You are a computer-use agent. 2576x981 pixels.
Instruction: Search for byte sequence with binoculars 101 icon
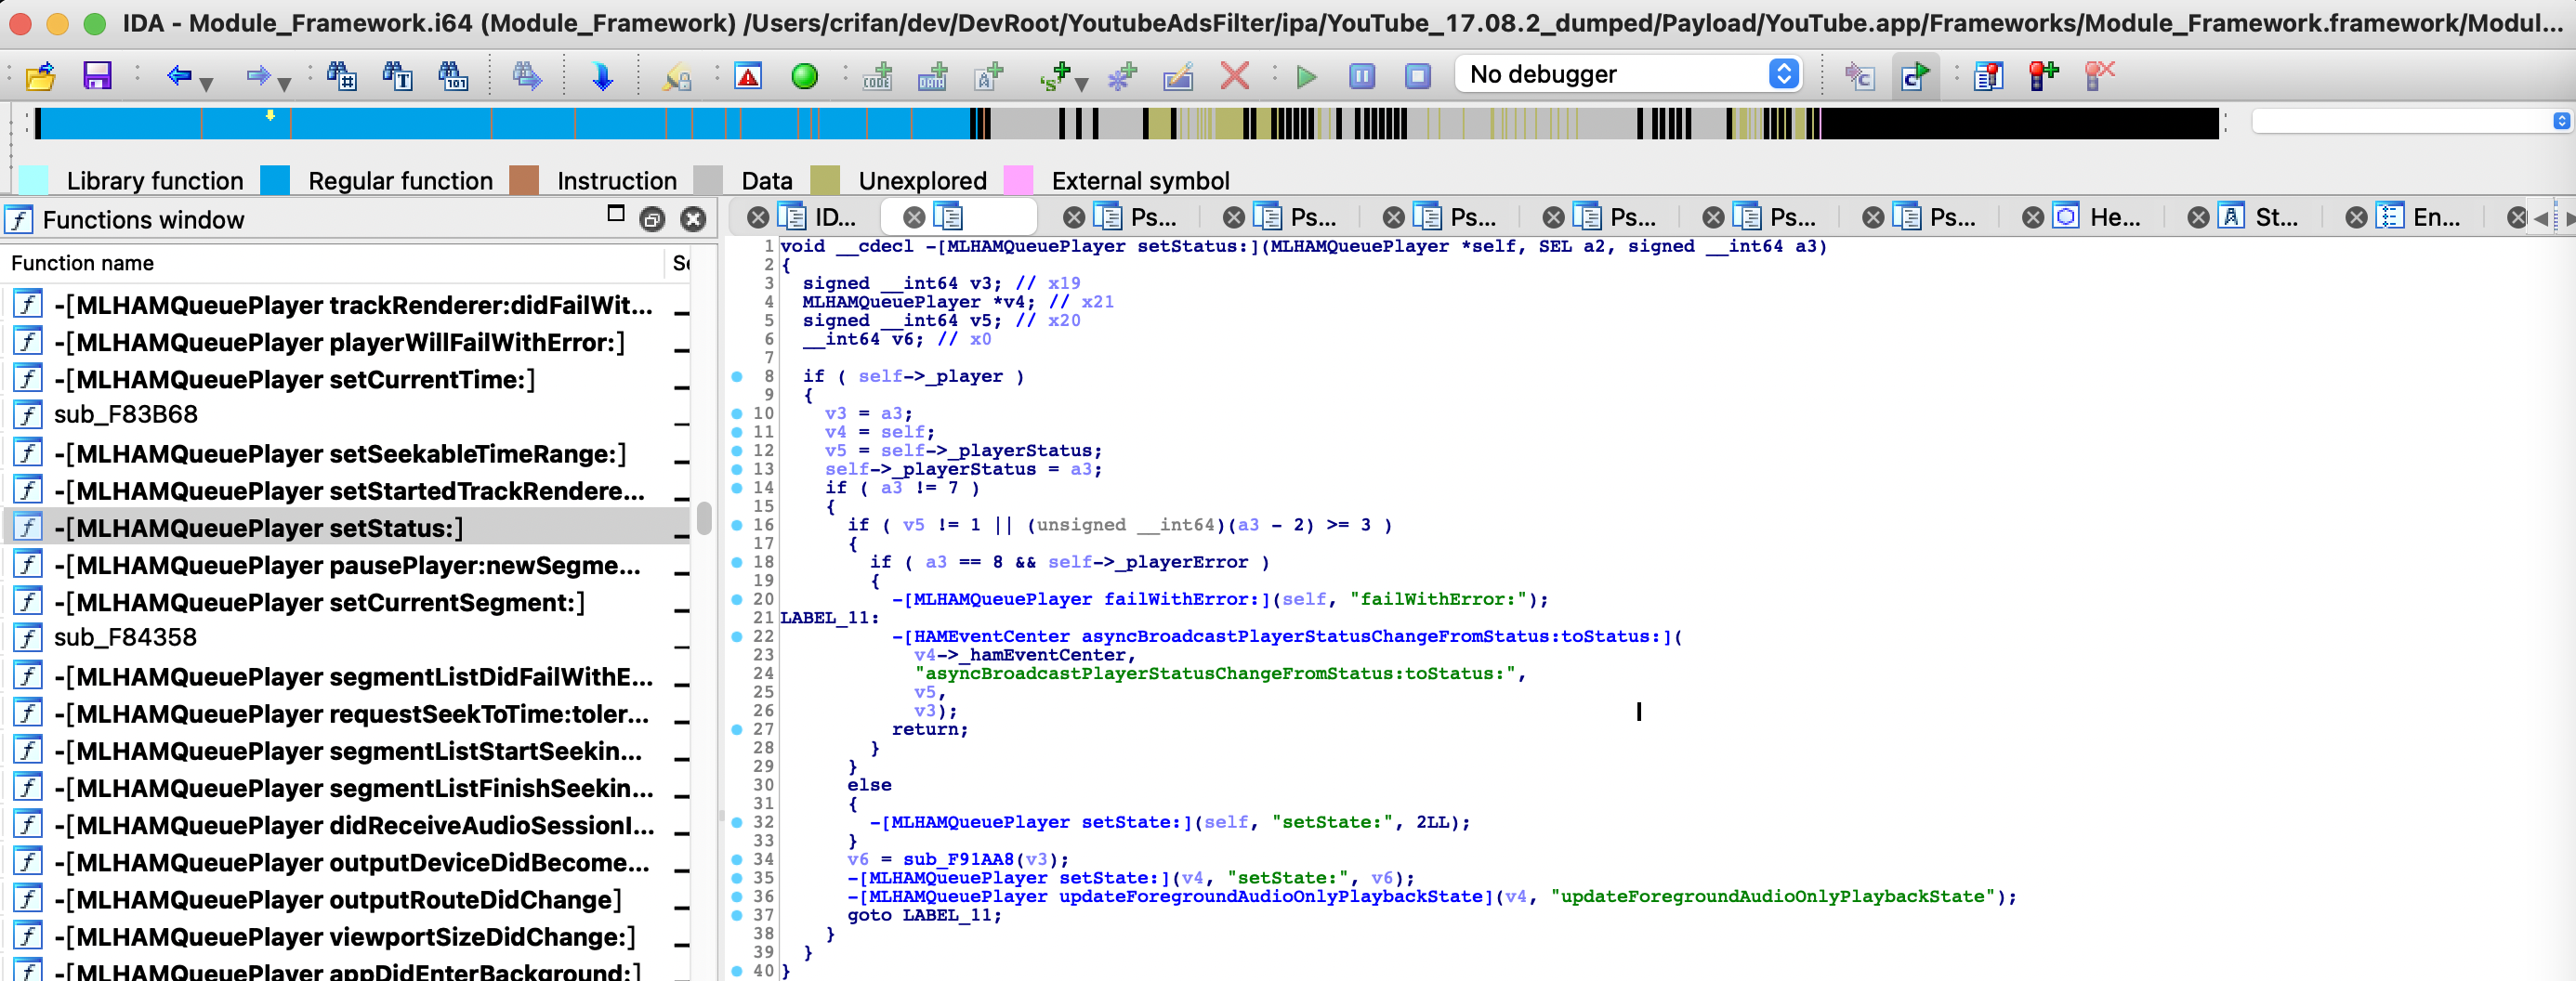coord(454,76)
